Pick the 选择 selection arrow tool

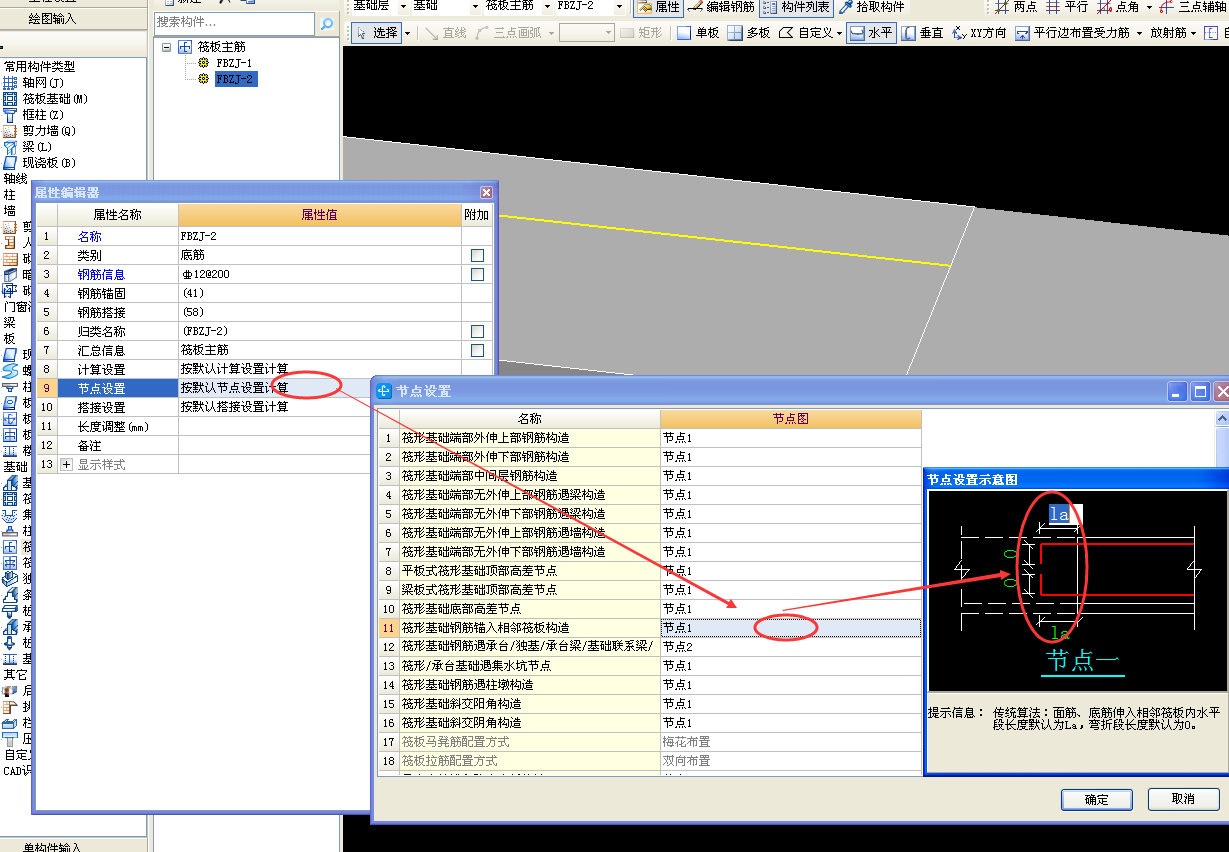click(377, 32)
